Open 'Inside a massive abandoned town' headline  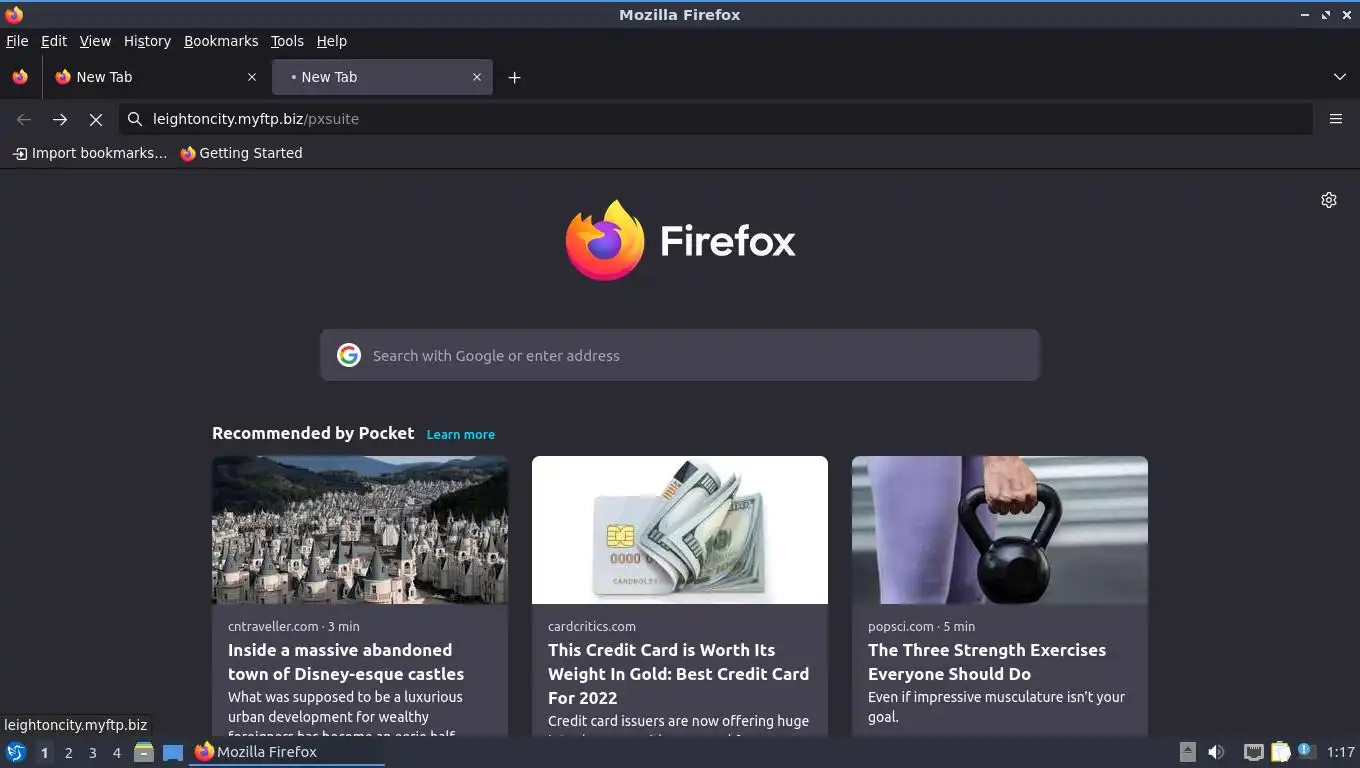click(x=346, y=662)
